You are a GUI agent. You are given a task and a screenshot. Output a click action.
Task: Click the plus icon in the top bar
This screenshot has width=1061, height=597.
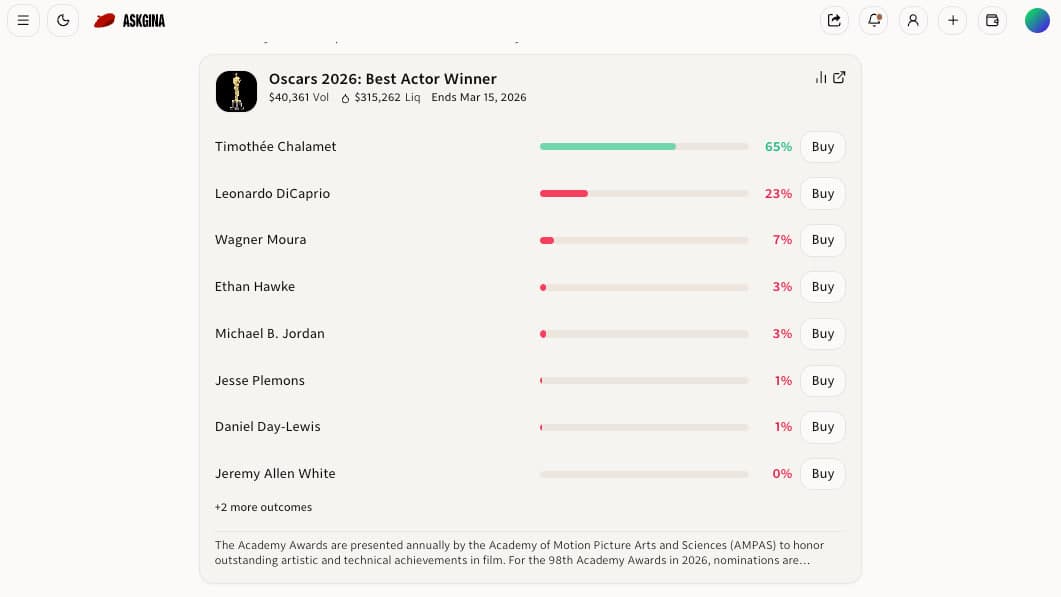click(953, 20)
